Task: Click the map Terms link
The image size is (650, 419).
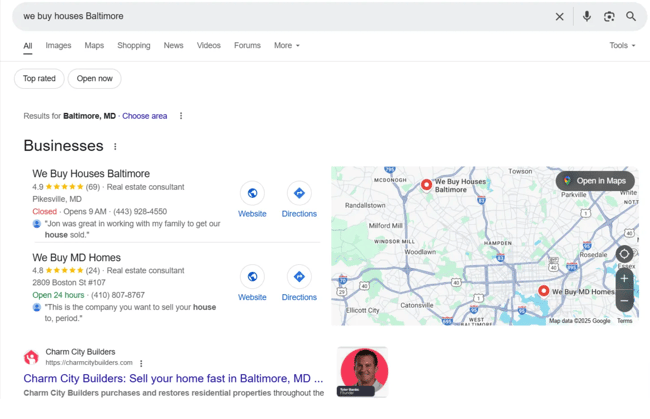Action: (x=624, y=321)
